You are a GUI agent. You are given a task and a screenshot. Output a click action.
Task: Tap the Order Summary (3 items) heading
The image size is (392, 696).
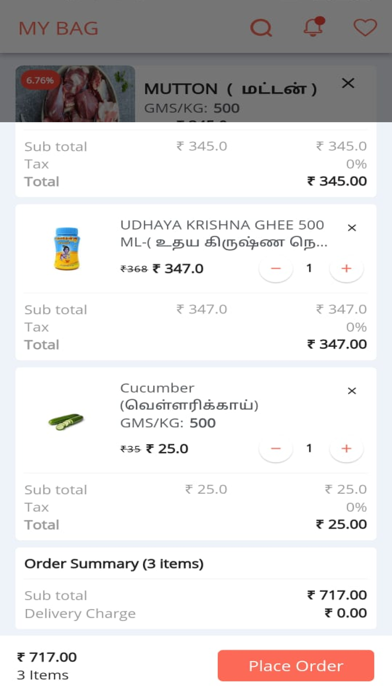pos(114,564)
